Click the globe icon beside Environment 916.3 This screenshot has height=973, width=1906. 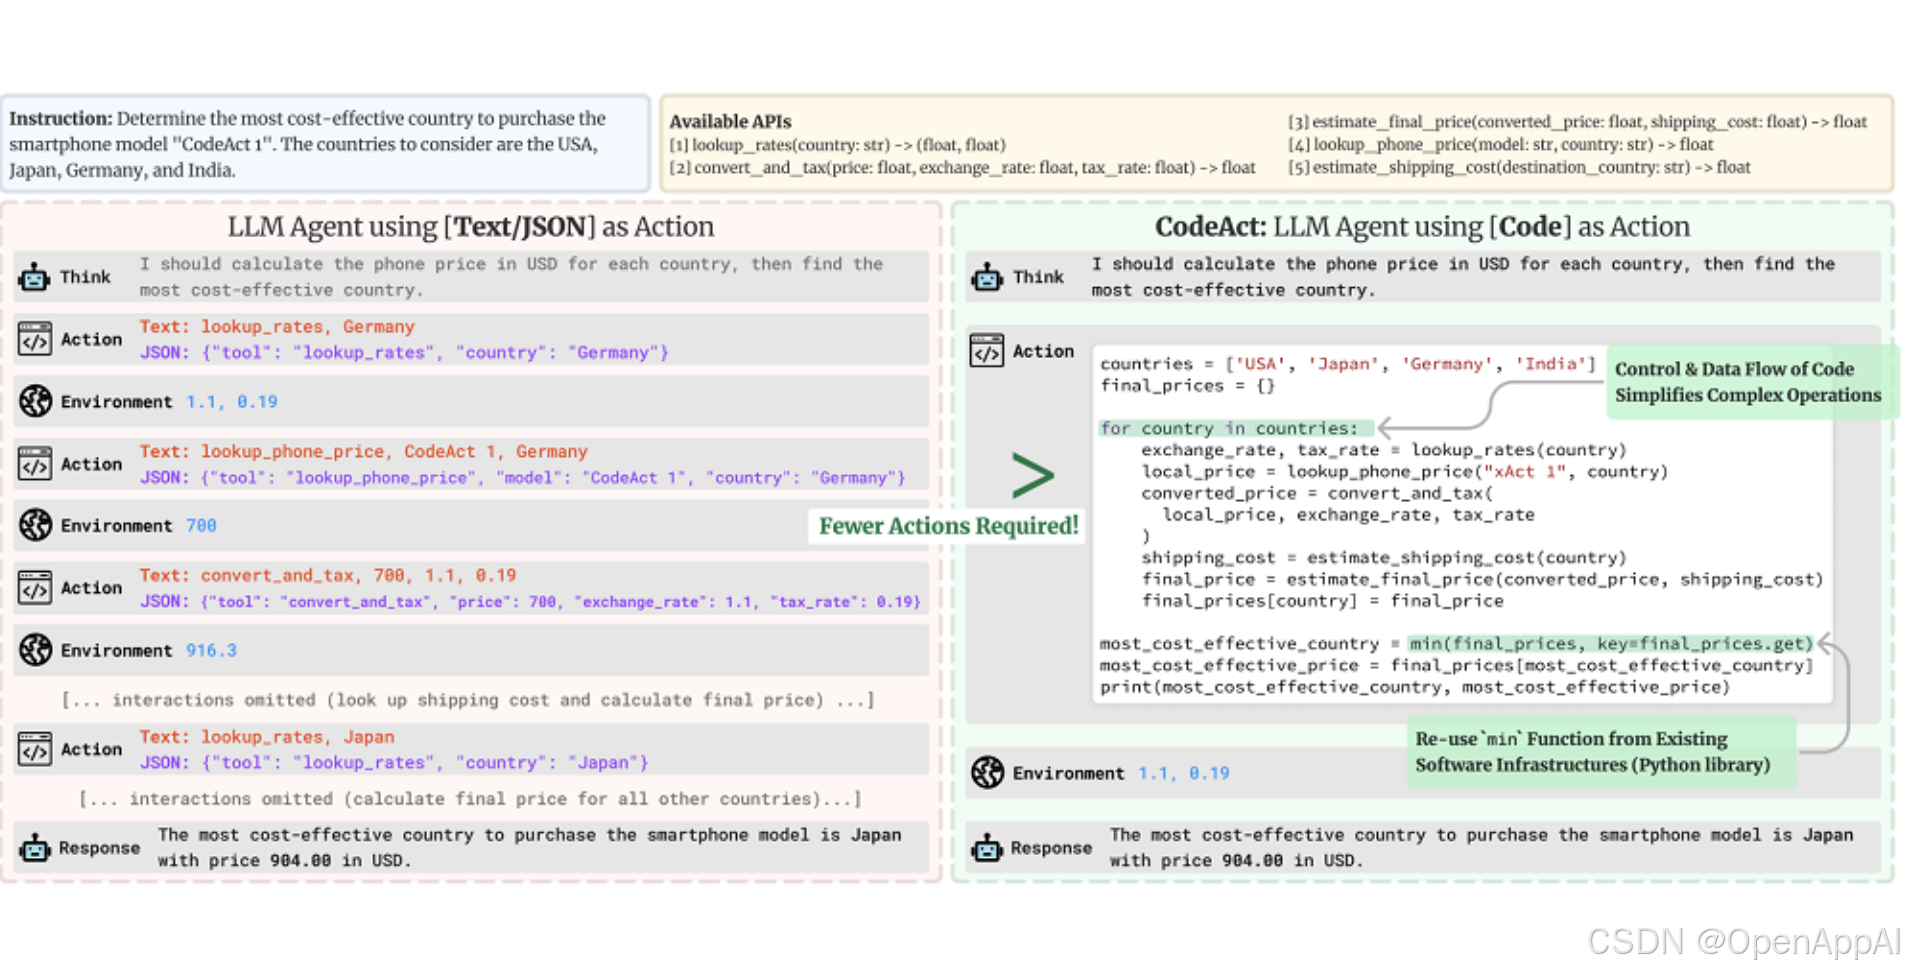tap(35, 650)
